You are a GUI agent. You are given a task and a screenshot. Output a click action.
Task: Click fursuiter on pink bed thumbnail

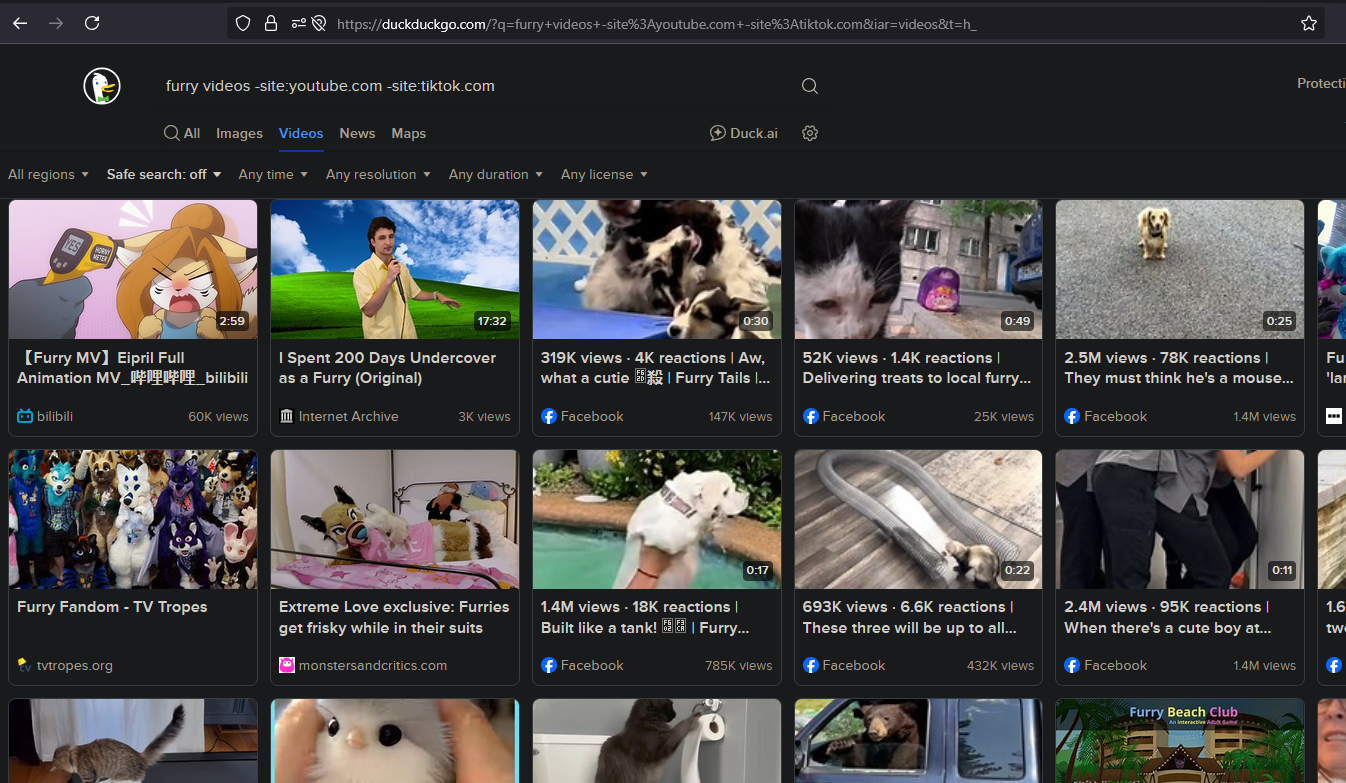pos(395,519)
